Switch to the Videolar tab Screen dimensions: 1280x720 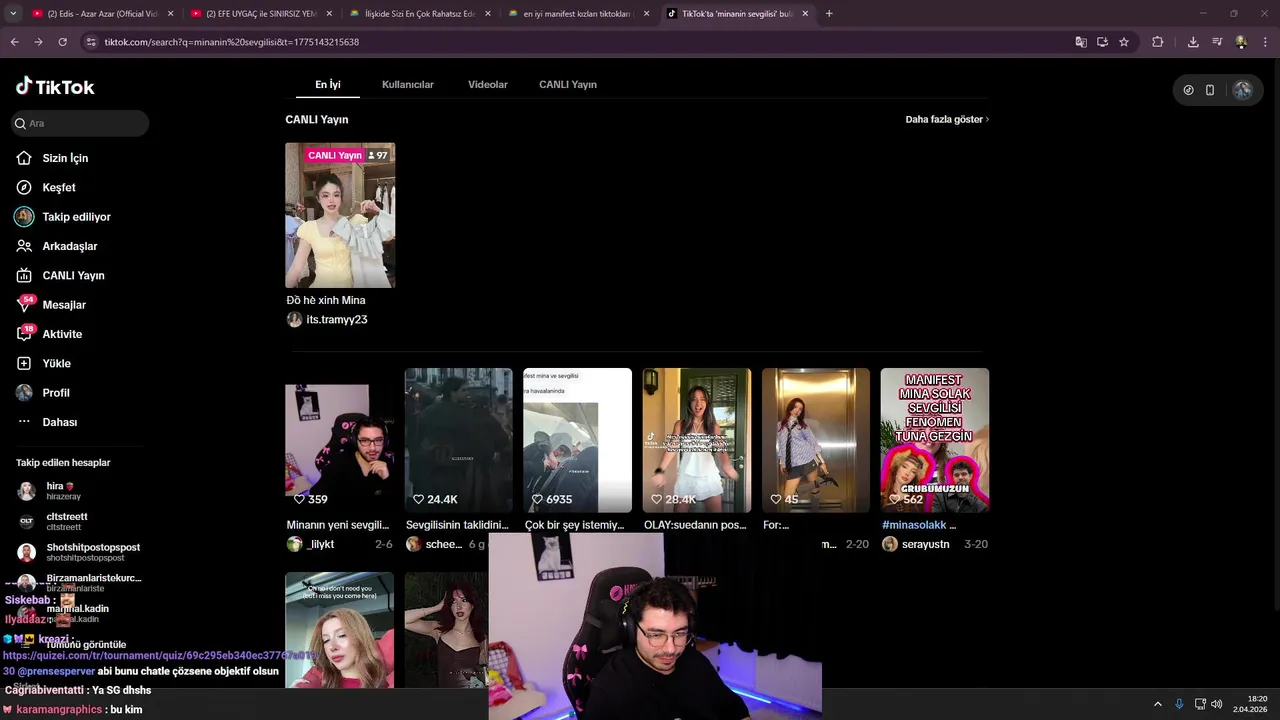click(488, 84)
